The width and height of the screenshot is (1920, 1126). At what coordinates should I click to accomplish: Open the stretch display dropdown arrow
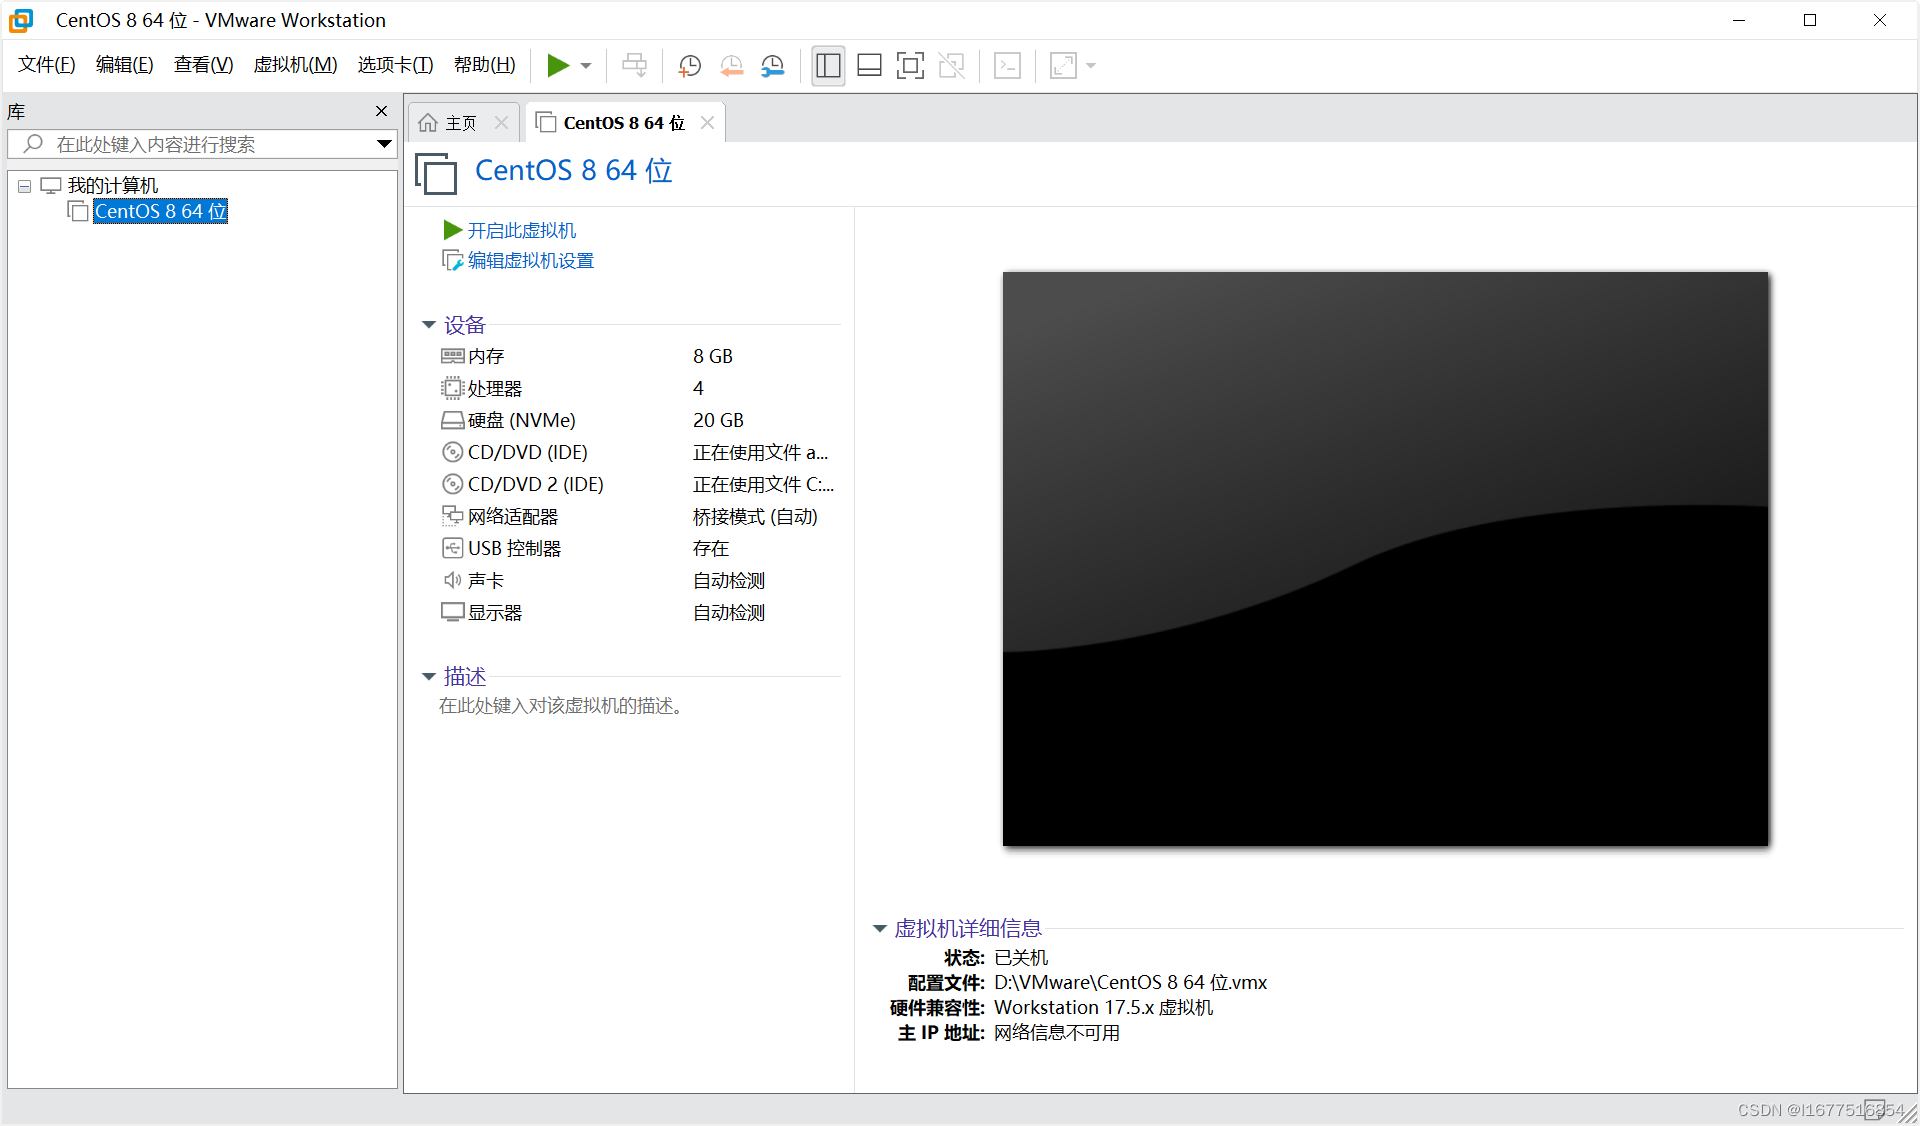(1091, 66)
